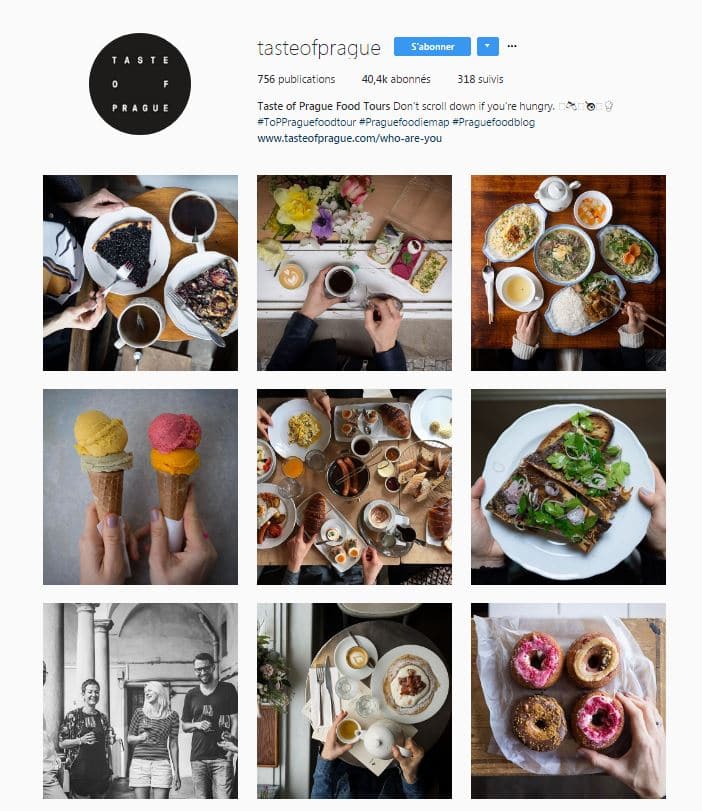This screenshot has width=702, height=811.
Task: Open the flowers and coffee table post
Action: (x=354, y=273)
